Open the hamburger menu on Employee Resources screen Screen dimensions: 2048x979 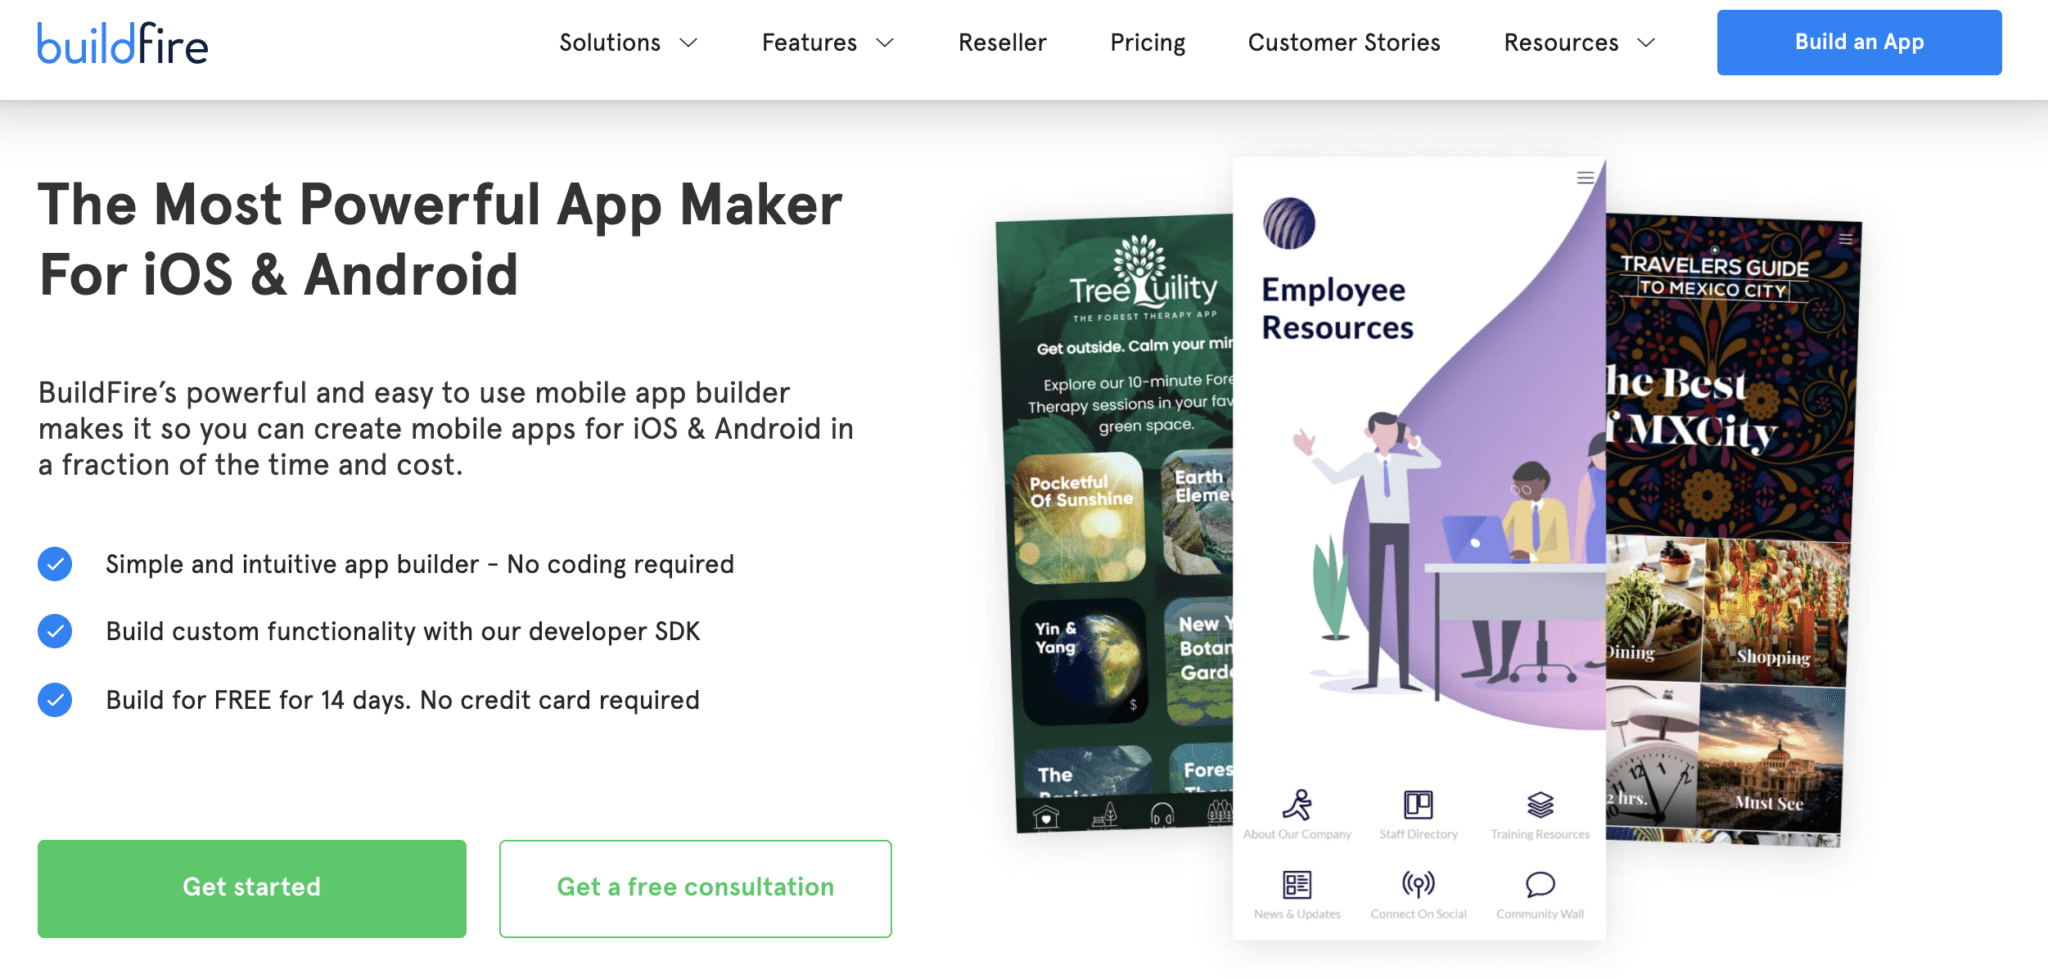(x=1585, y=178)
